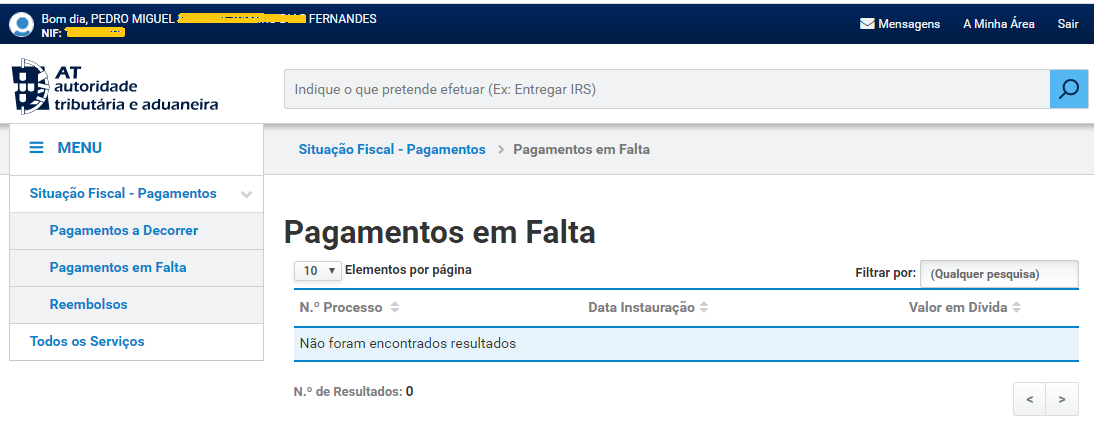This screenshot has width=1094, height=422.
Task: Click the user profile avatar icon
Action: tap(21, 25)
